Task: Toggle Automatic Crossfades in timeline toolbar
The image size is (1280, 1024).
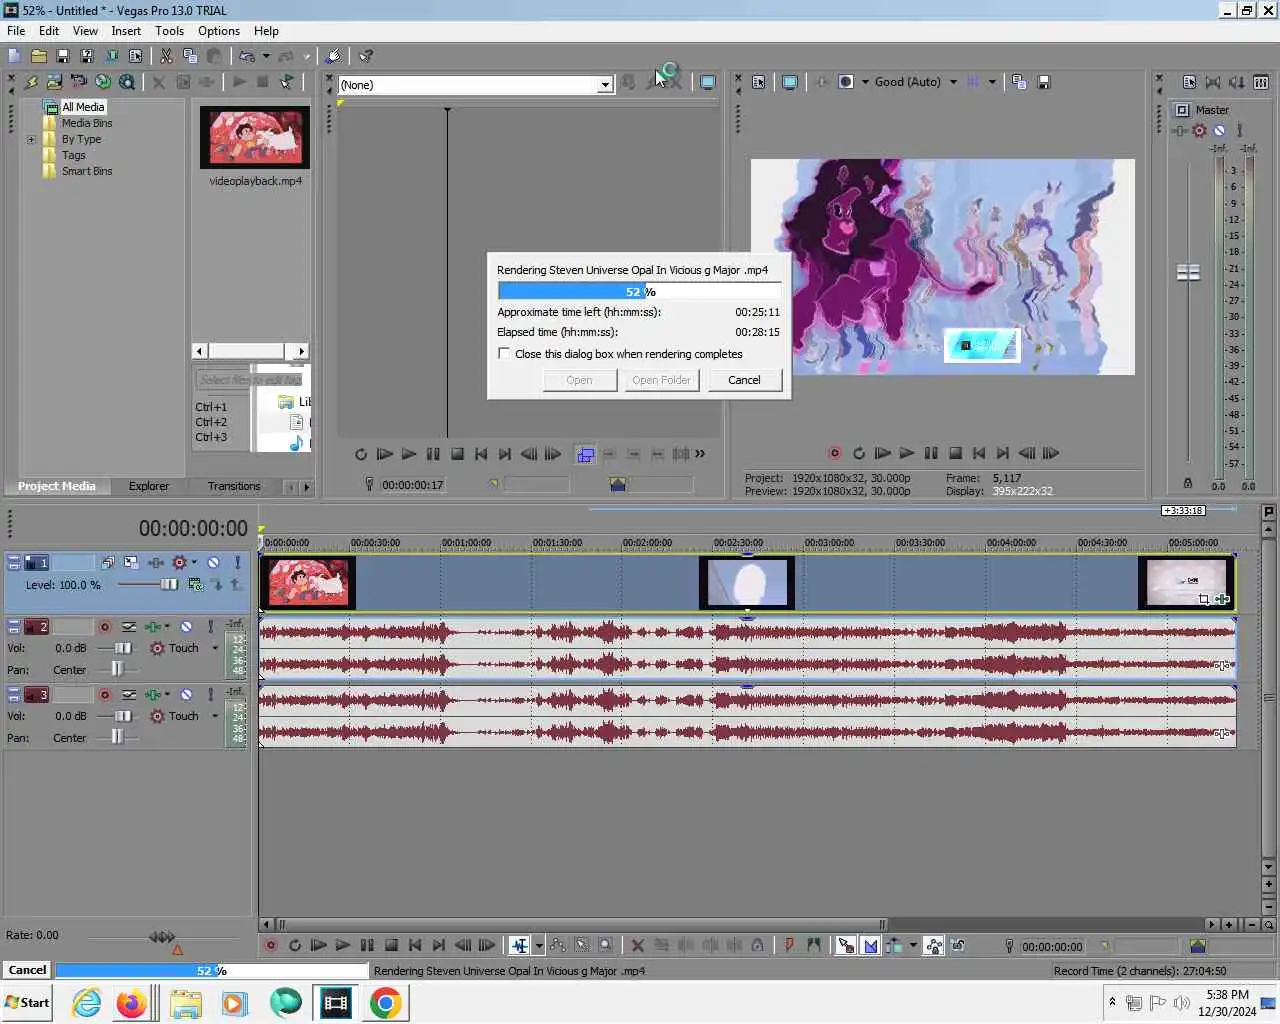Action: (x=870, y=945)
